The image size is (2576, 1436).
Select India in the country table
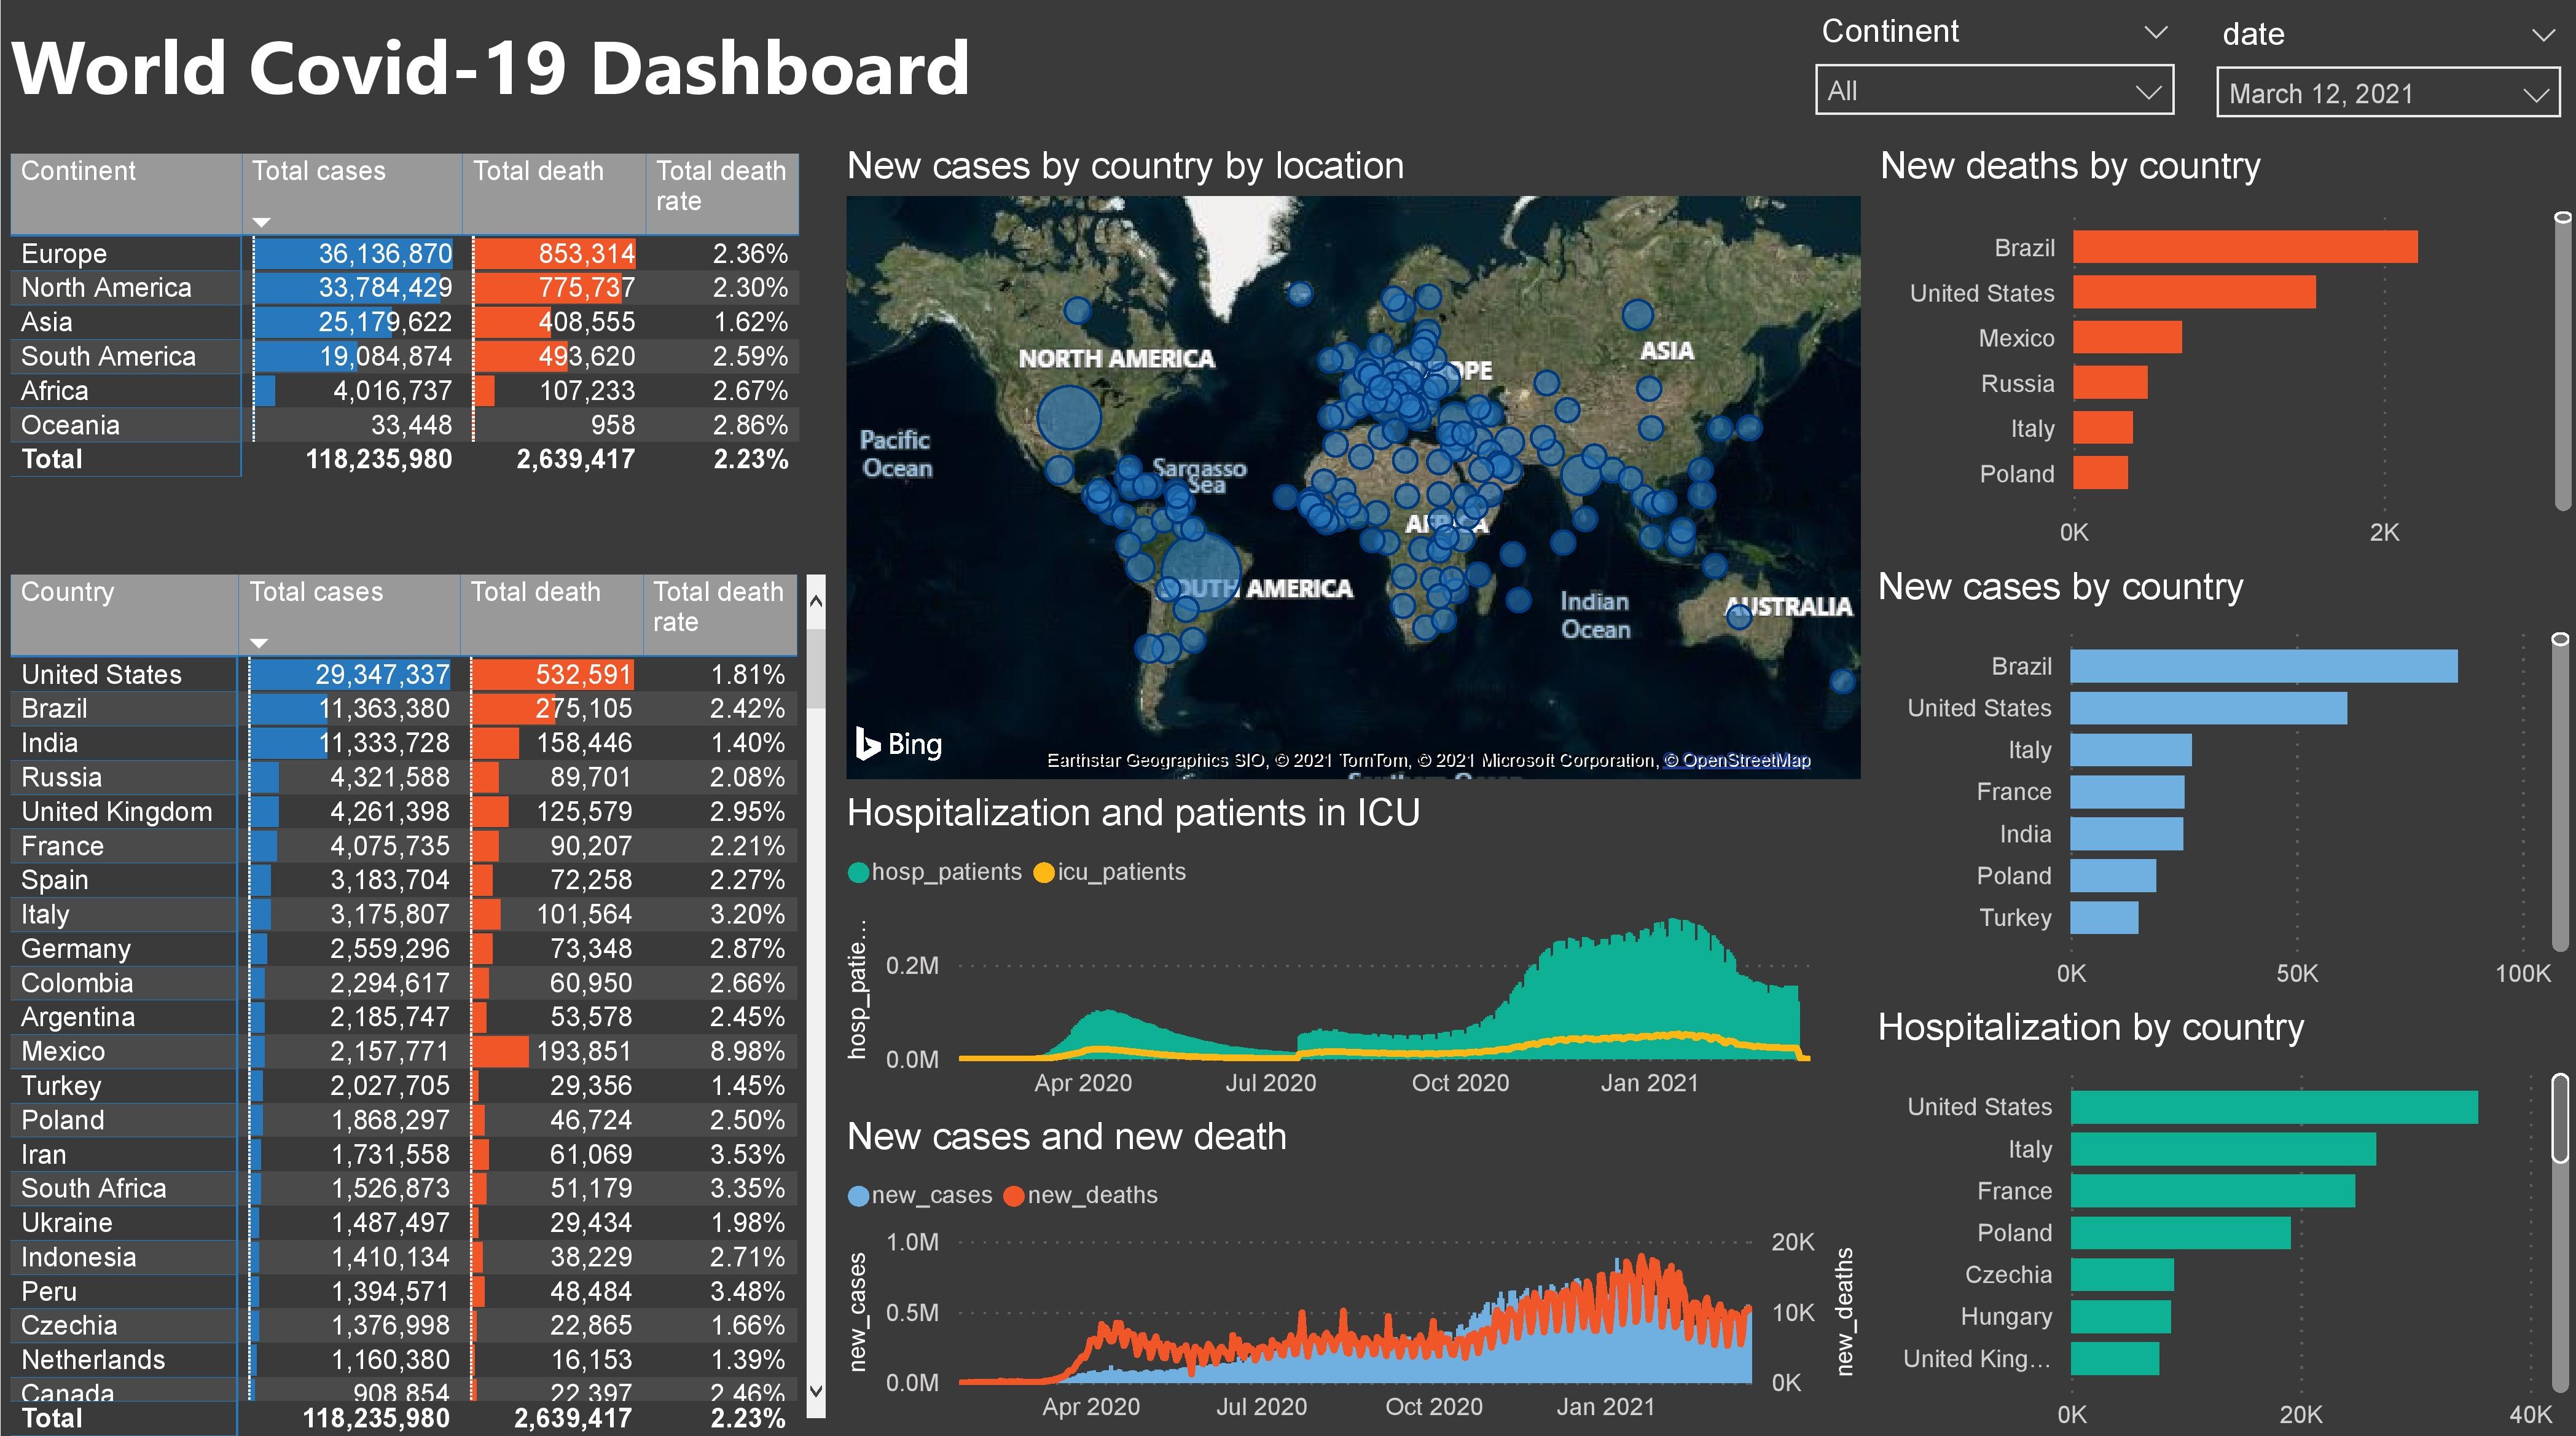(x=404, y=743)
